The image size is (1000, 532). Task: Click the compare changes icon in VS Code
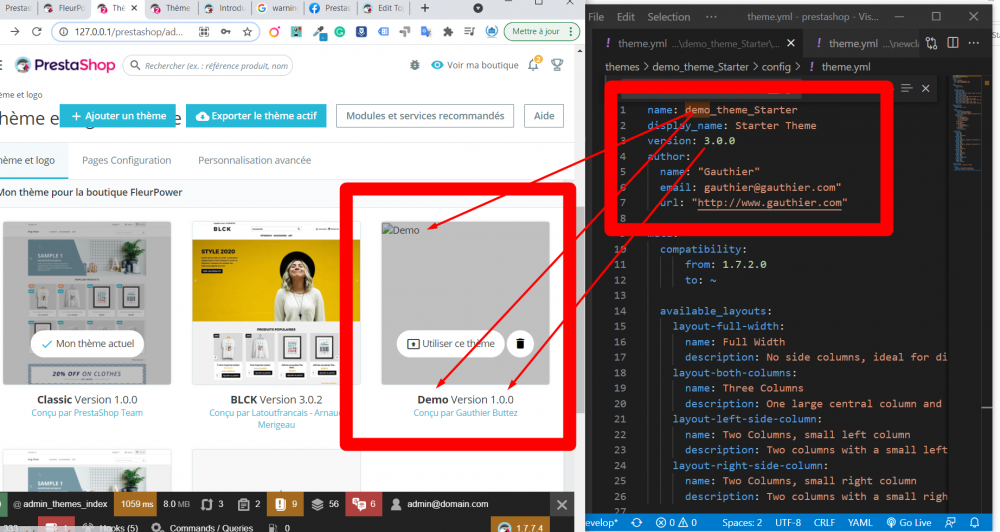click(x=932, y=43)
